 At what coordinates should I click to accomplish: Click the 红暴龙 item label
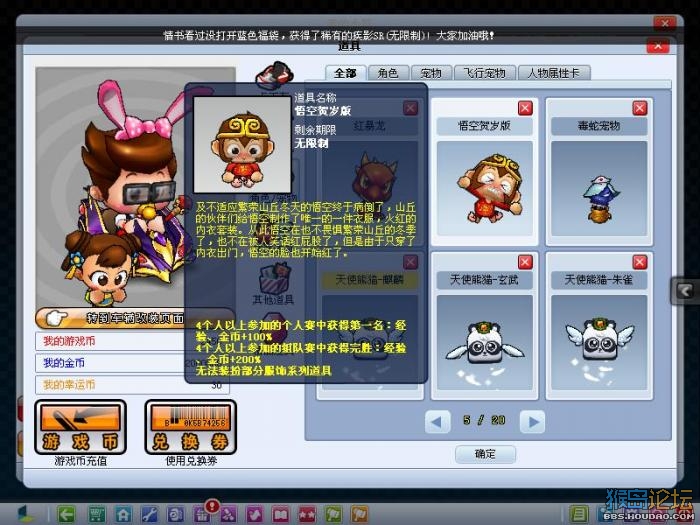(370, 126)
